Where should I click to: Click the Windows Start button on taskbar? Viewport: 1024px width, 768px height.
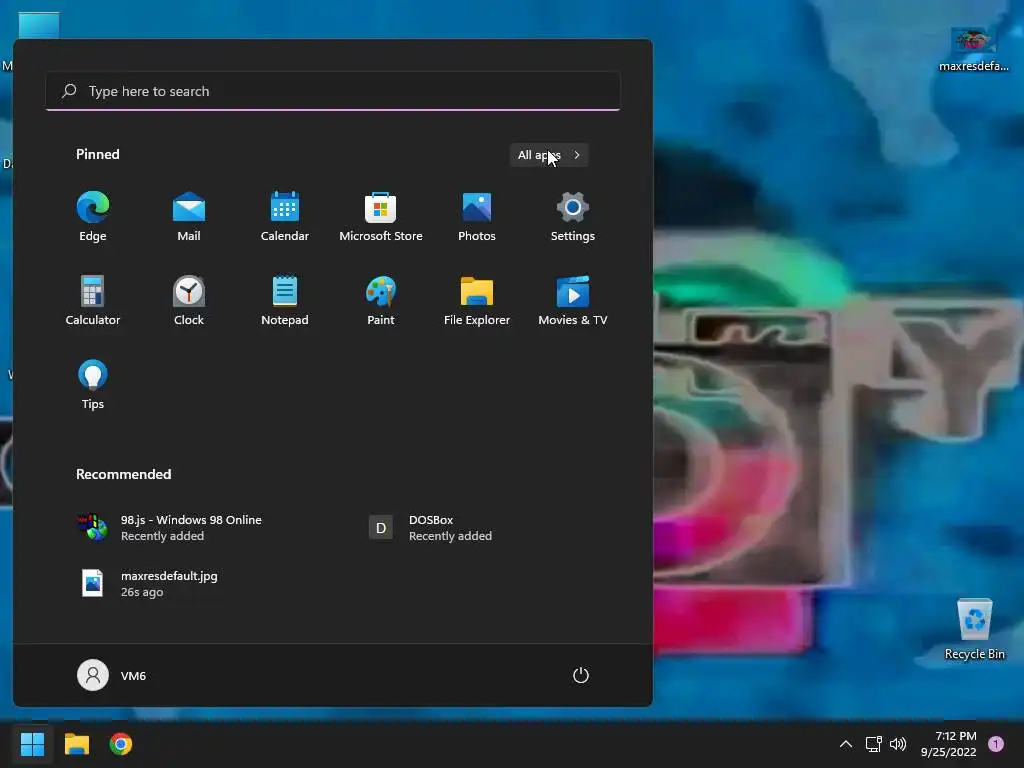(32, 744)
